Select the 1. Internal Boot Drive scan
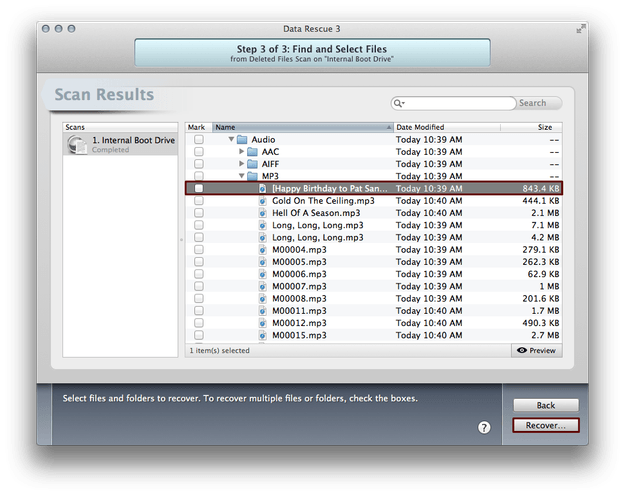This screenshot has height=496, width=625. [x=120, y=144]
